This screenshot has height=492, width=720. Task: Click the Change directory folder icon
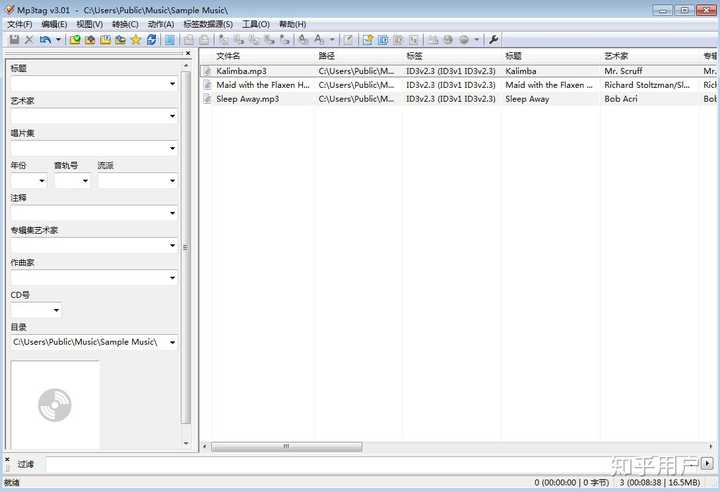click(75, 40)
